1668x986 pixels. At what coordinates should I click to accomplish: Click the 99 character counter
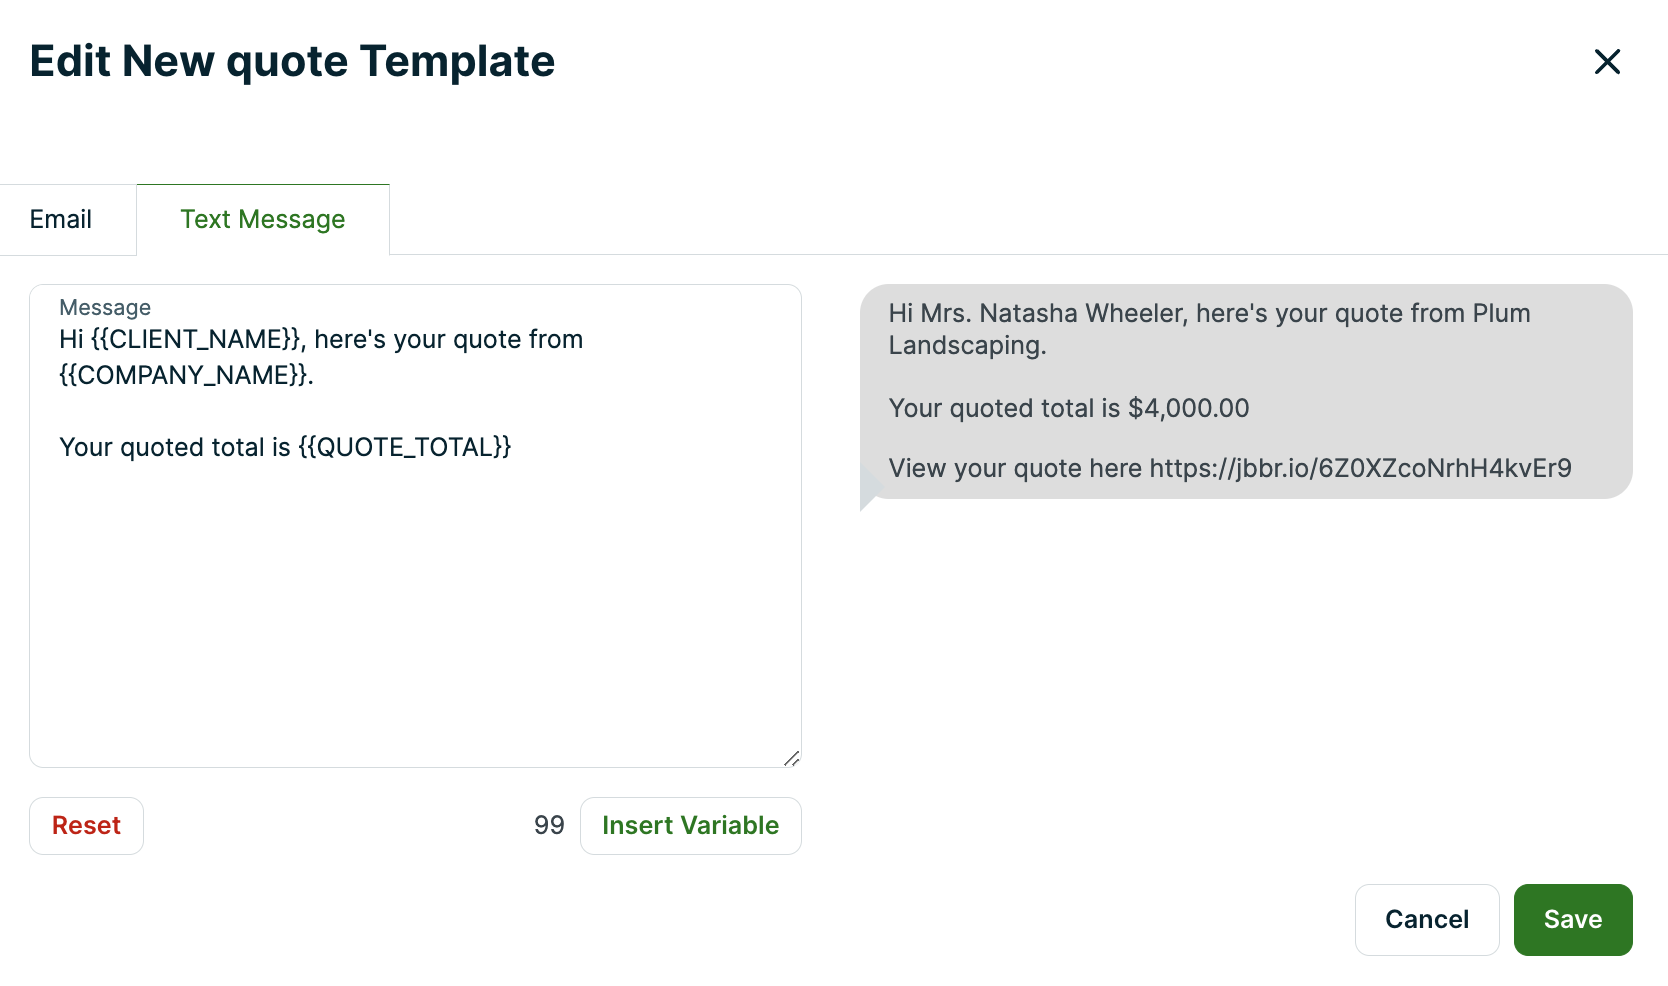tap(549, 825)
